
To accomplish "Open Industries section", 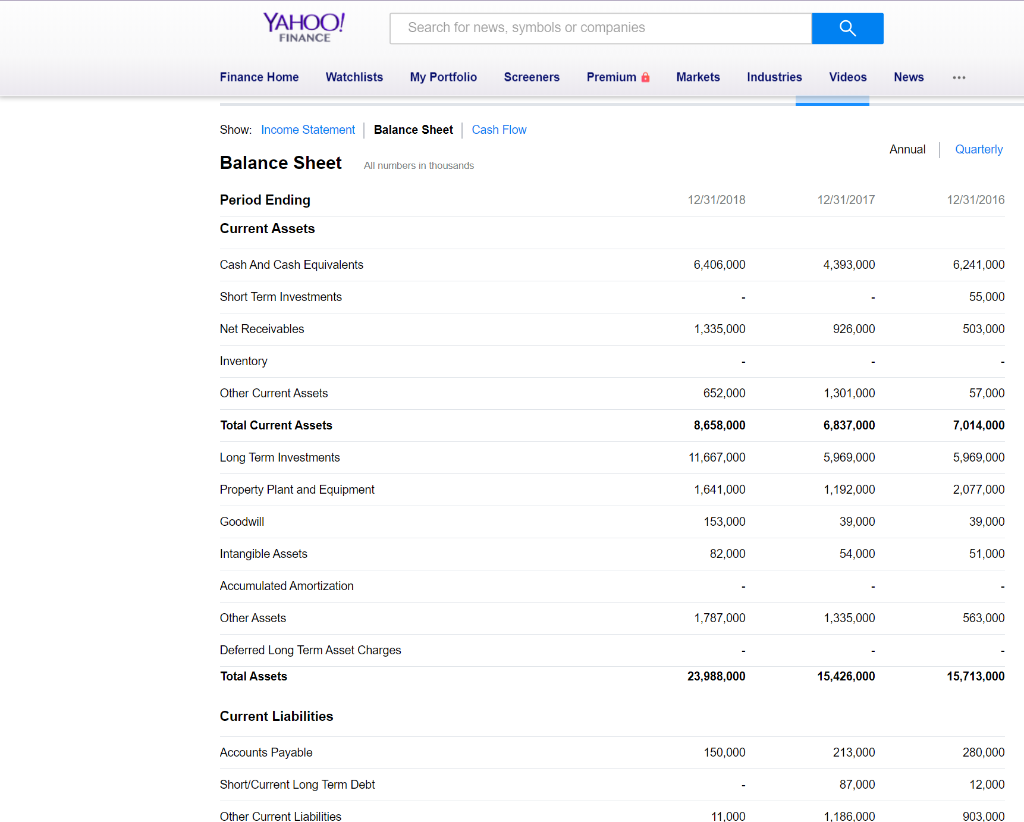I will (774, 77).
